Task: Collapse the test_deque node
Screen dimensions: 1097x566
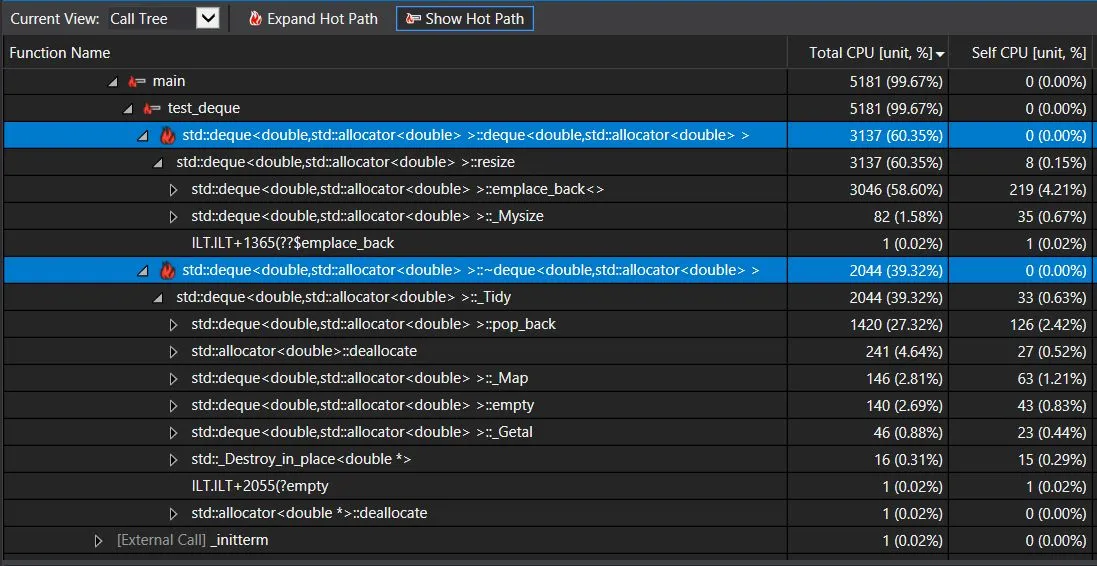Action: coord(128,108)
